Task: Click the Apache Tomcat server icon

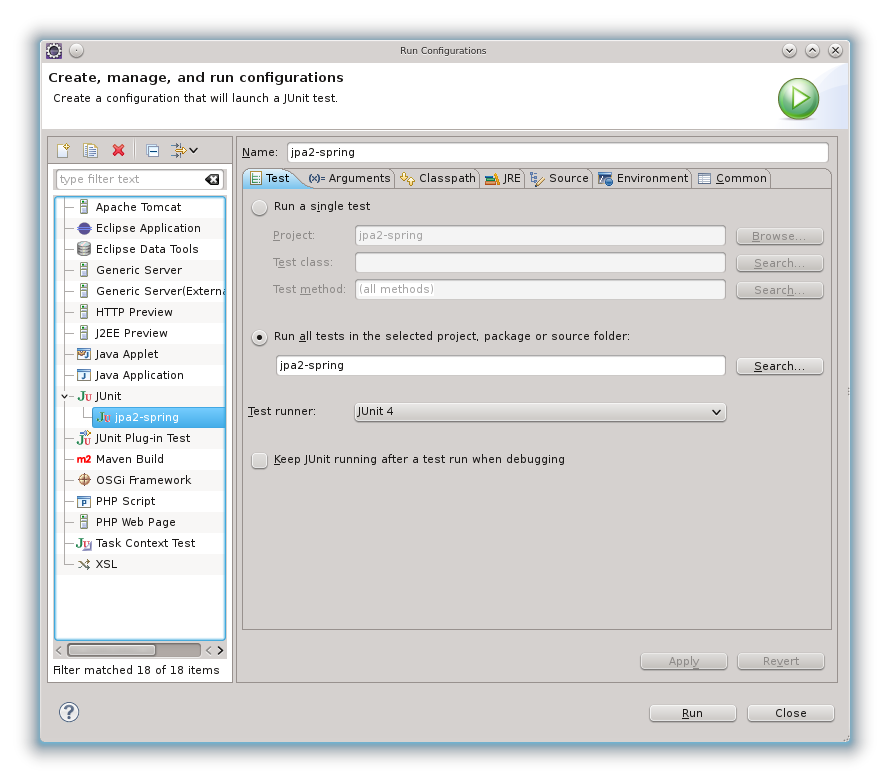Action: pyautogui.click(x=84, y=207)
